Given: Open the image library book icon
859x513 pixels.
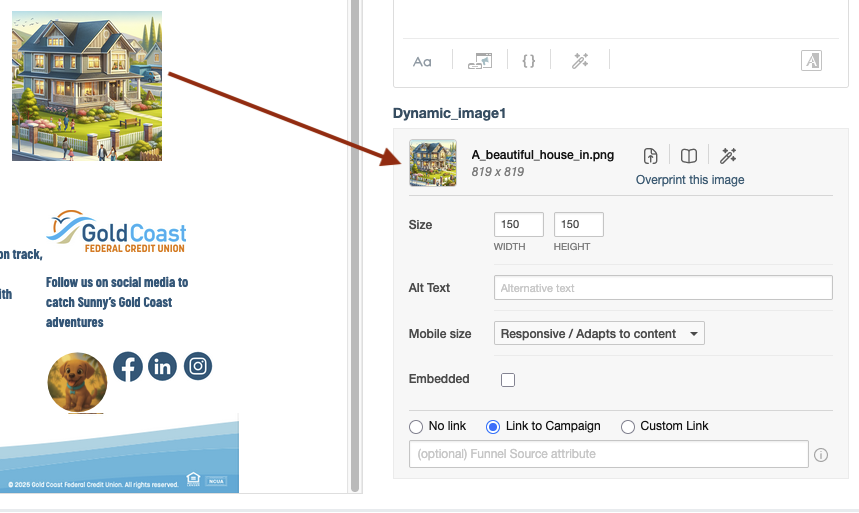Looking at the screenshot, I should click(x=689, y=156).
